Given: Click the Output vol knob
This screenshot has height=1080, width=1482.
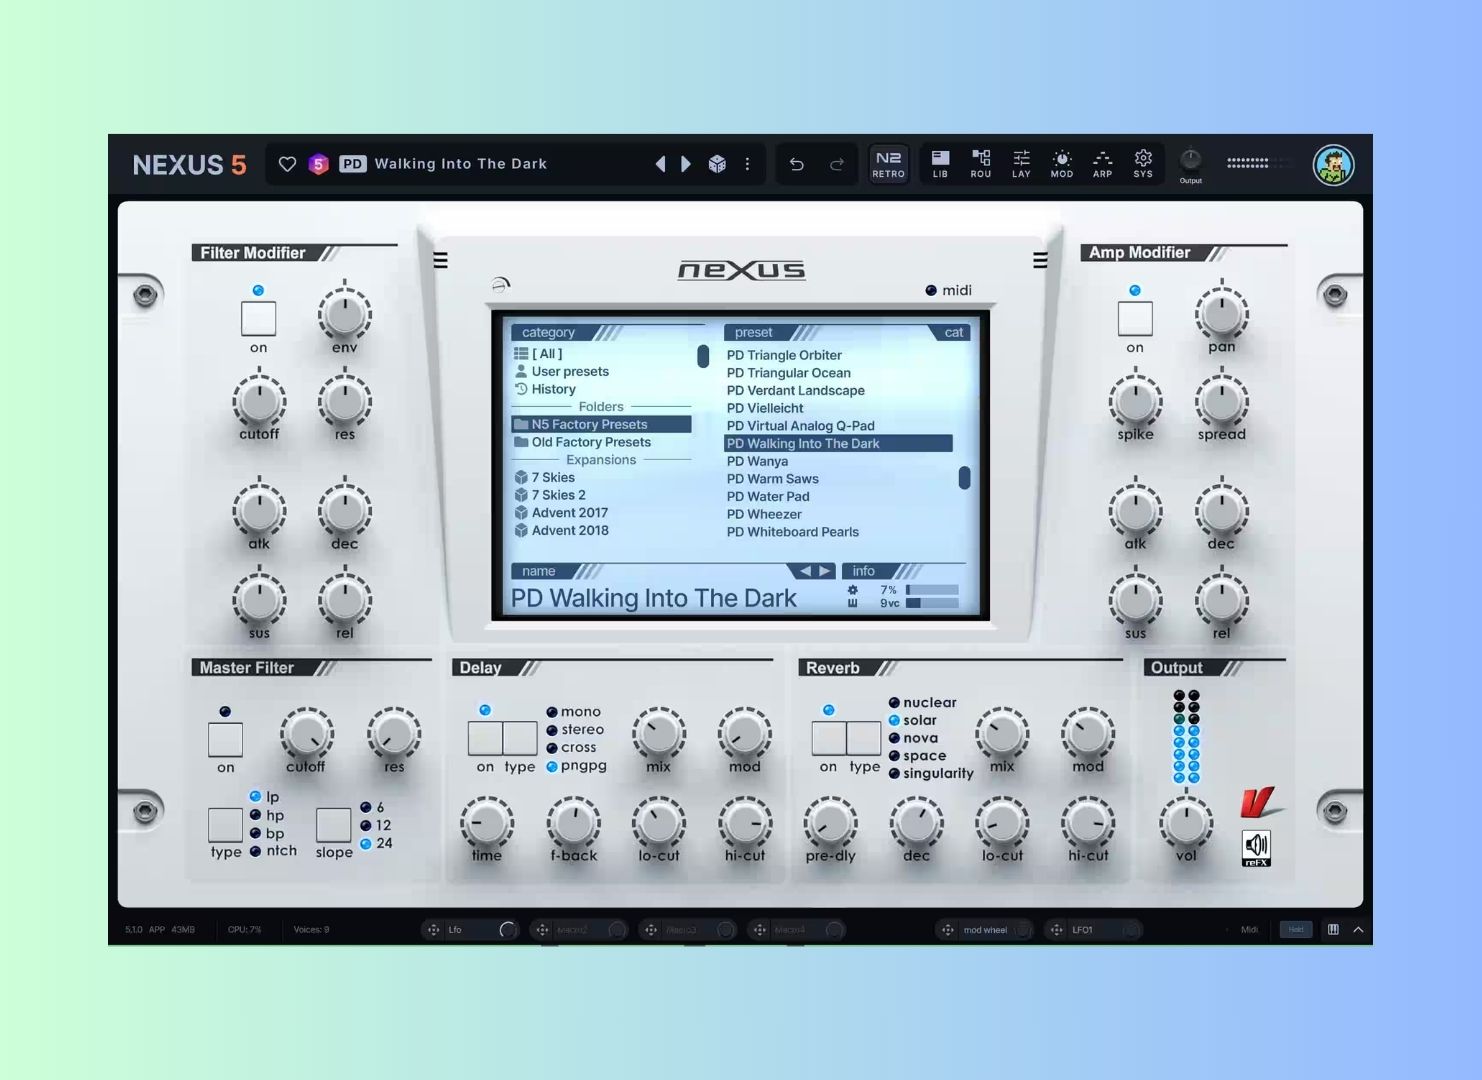Looking at the screenshot, I should point(1186,823).
